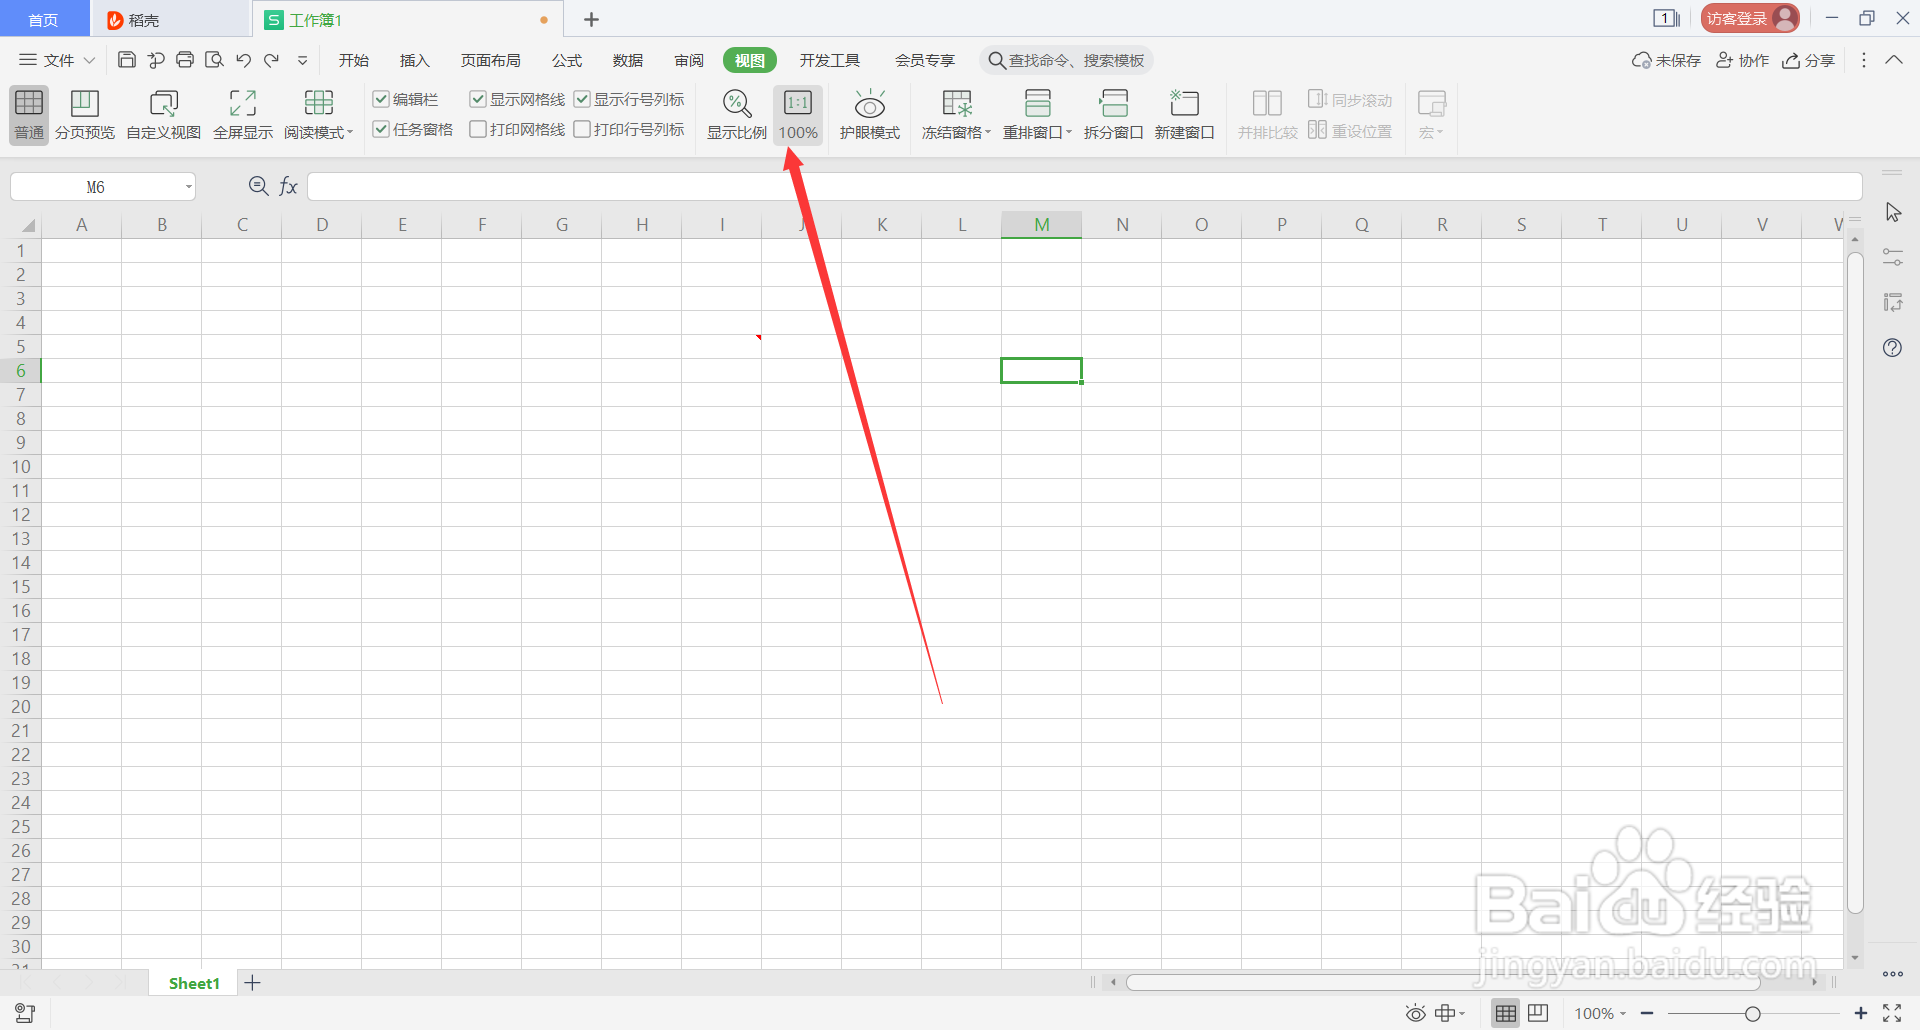1920x1030 pixels.
Task: Turn on 护眼模式 eye protection mode
Action: click(870, 114)
